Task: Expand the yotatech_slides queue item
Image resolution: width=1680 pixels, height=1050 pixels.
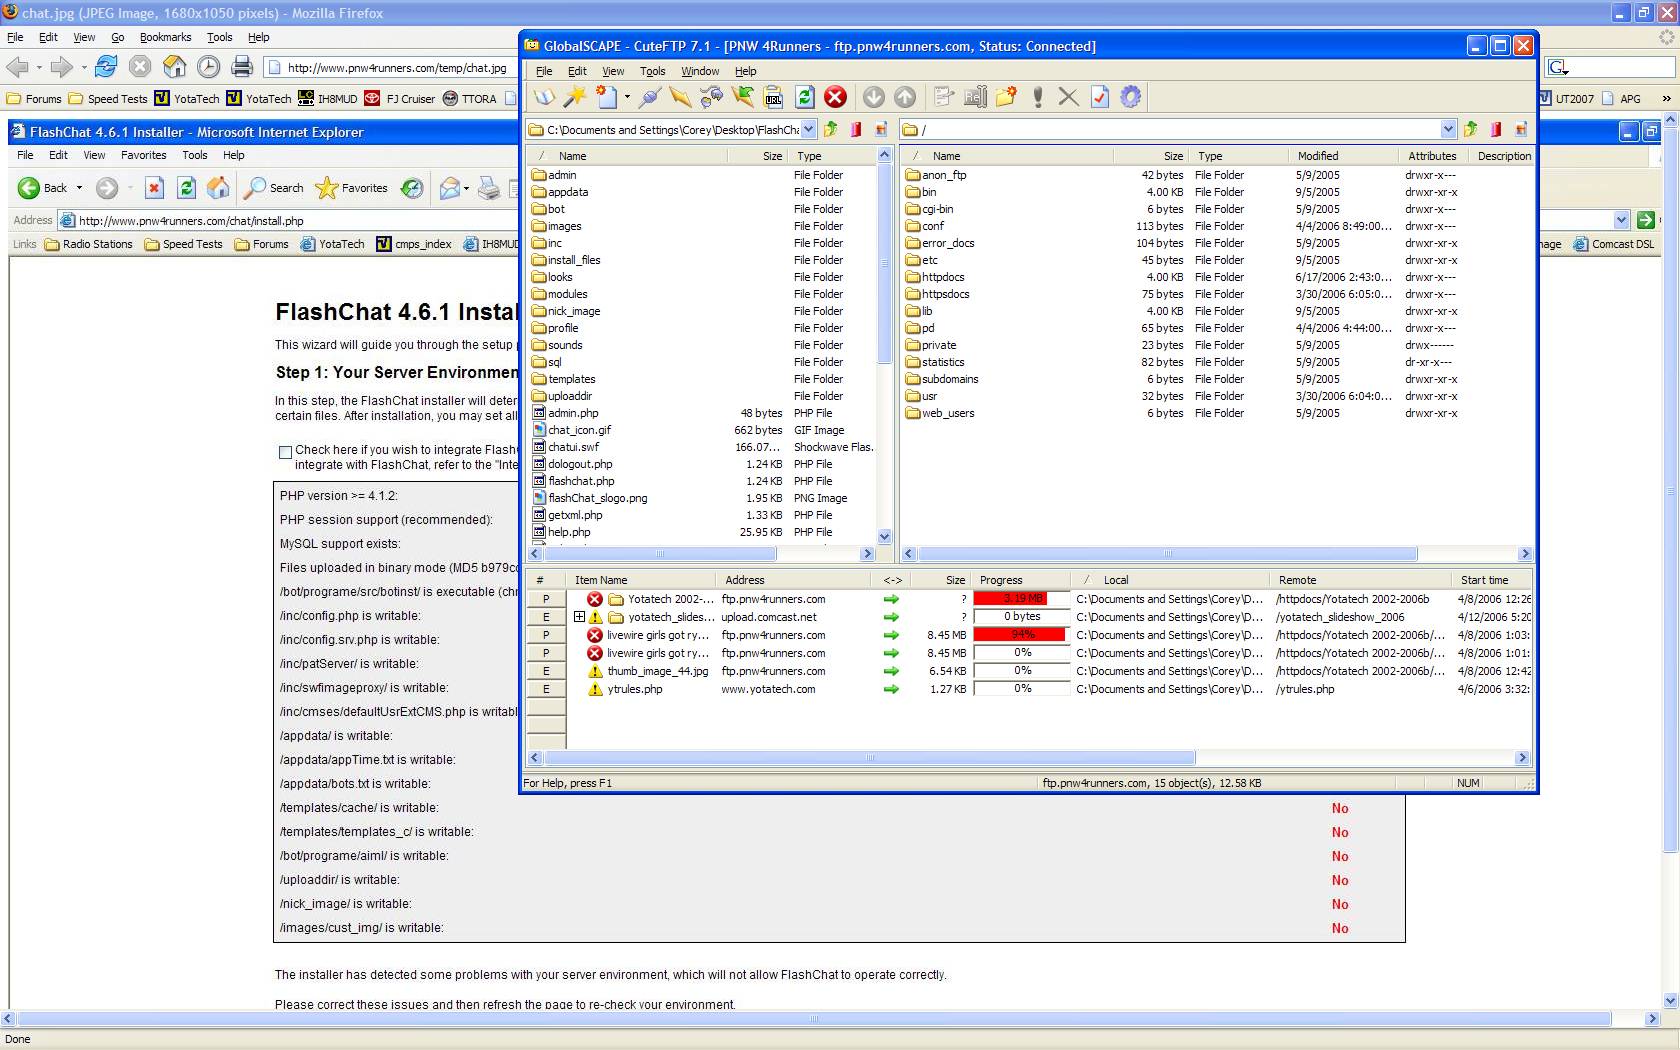Action: pyautogui.click(x=579, y=617)
